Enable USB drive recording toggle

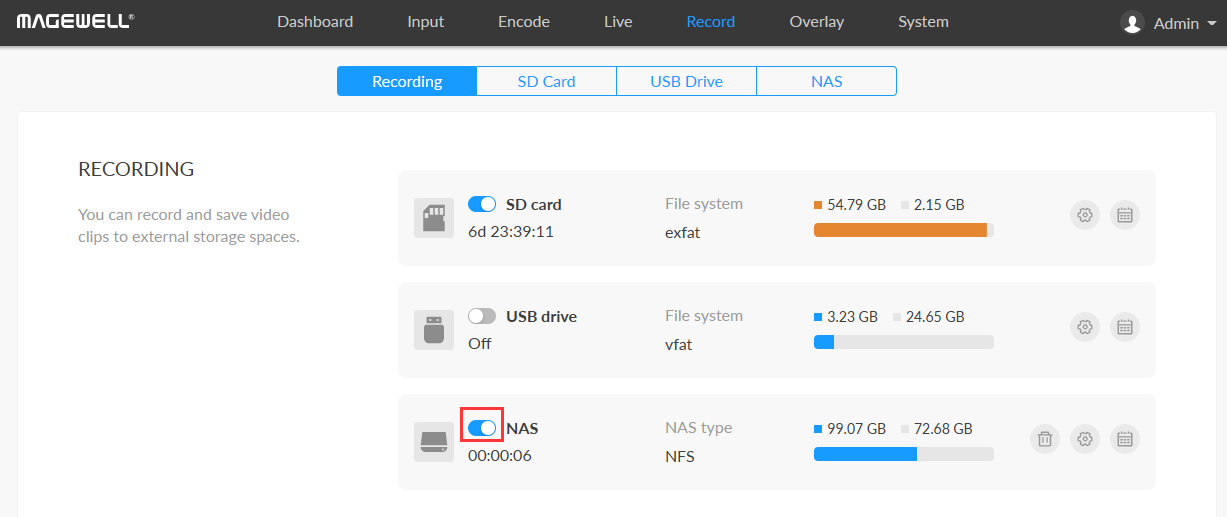482,316
